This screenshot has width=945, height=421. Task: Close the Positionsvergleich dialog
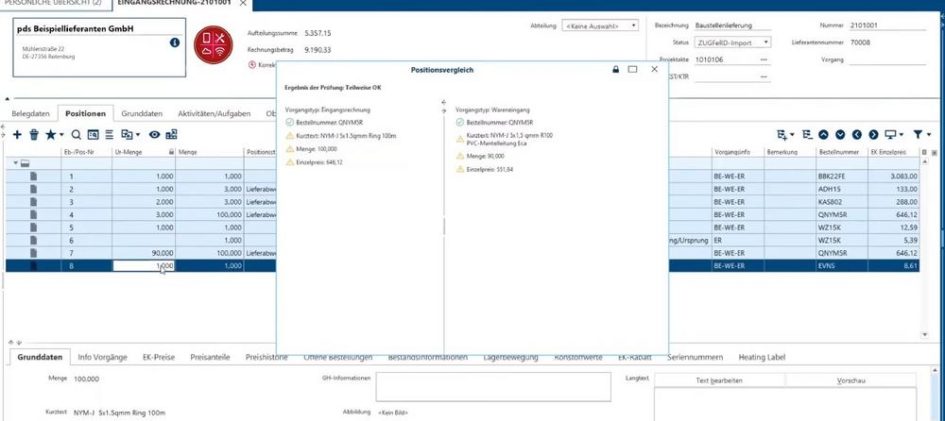tap(655, 70)
